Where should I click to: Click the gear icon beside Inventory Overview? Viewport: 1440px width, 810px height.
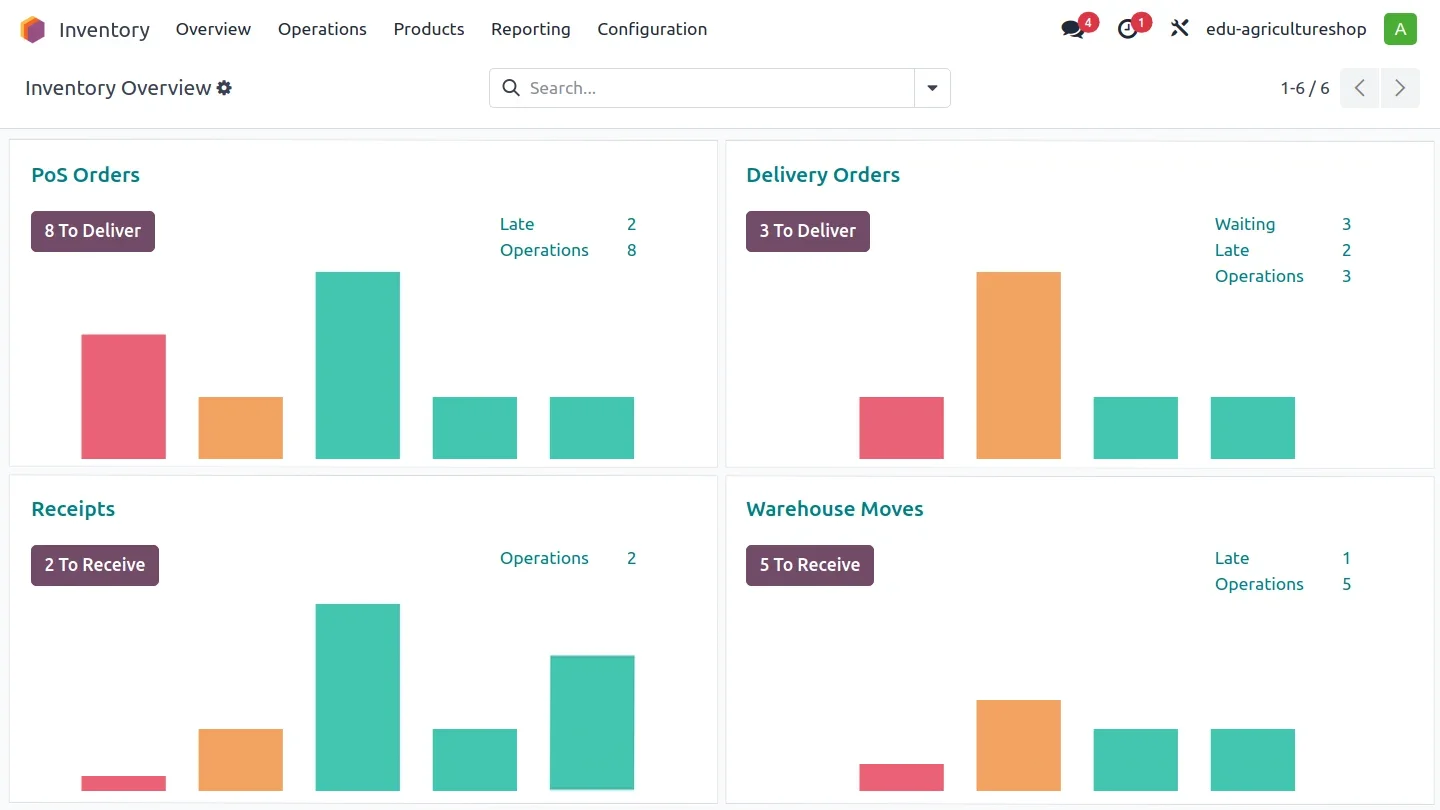224,88
